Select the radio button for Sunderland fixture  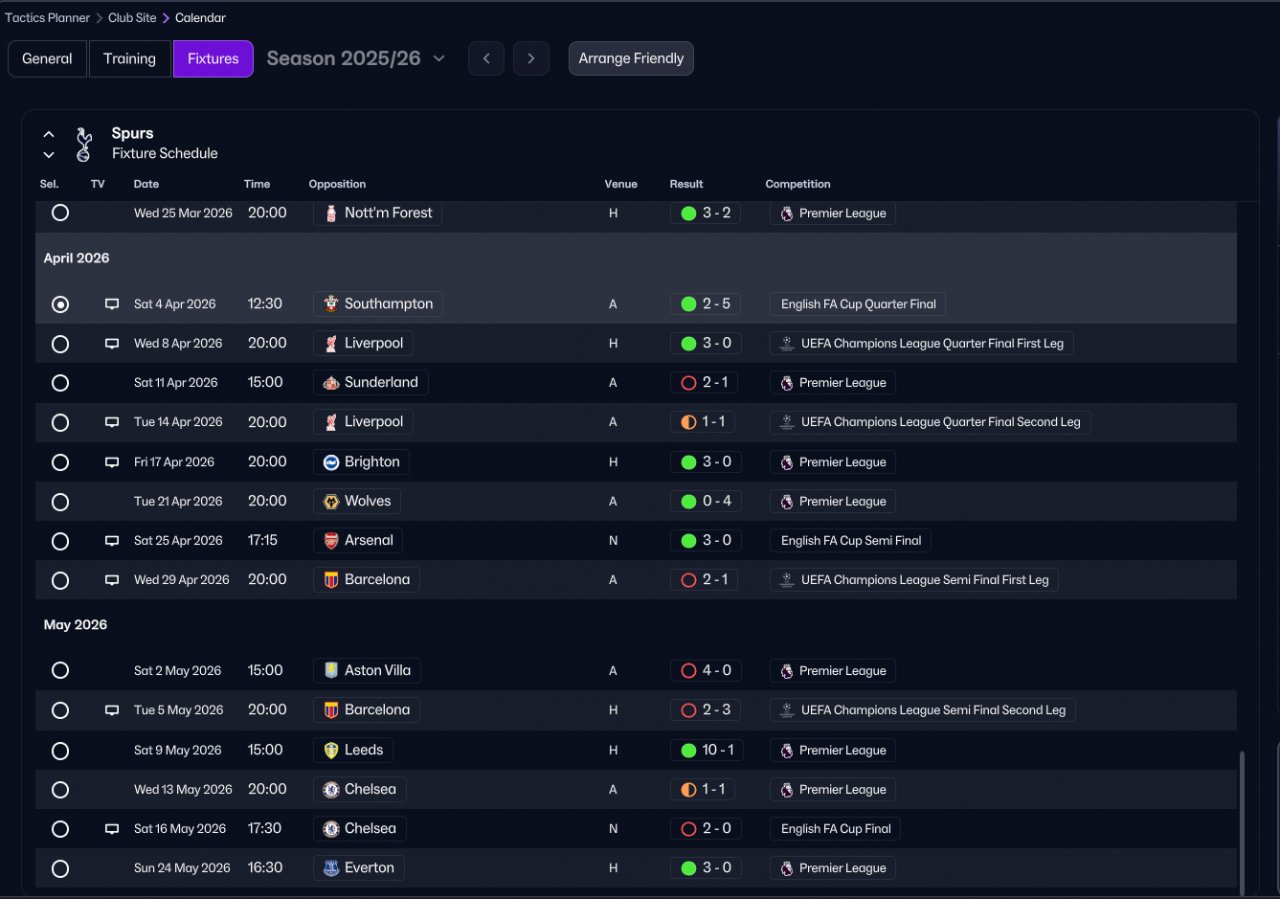60,383
